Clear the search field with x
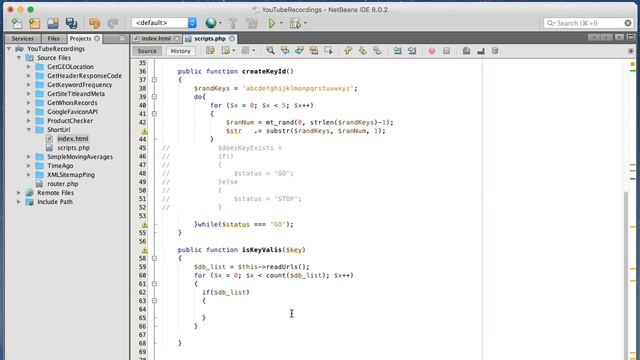The image size is (640, 360). coord(628,23)
